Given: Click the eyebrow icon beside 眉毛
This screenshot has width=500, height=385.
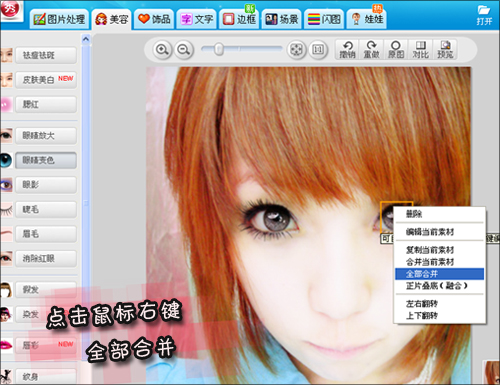Looking at the screenshot, I should point(6,234).
